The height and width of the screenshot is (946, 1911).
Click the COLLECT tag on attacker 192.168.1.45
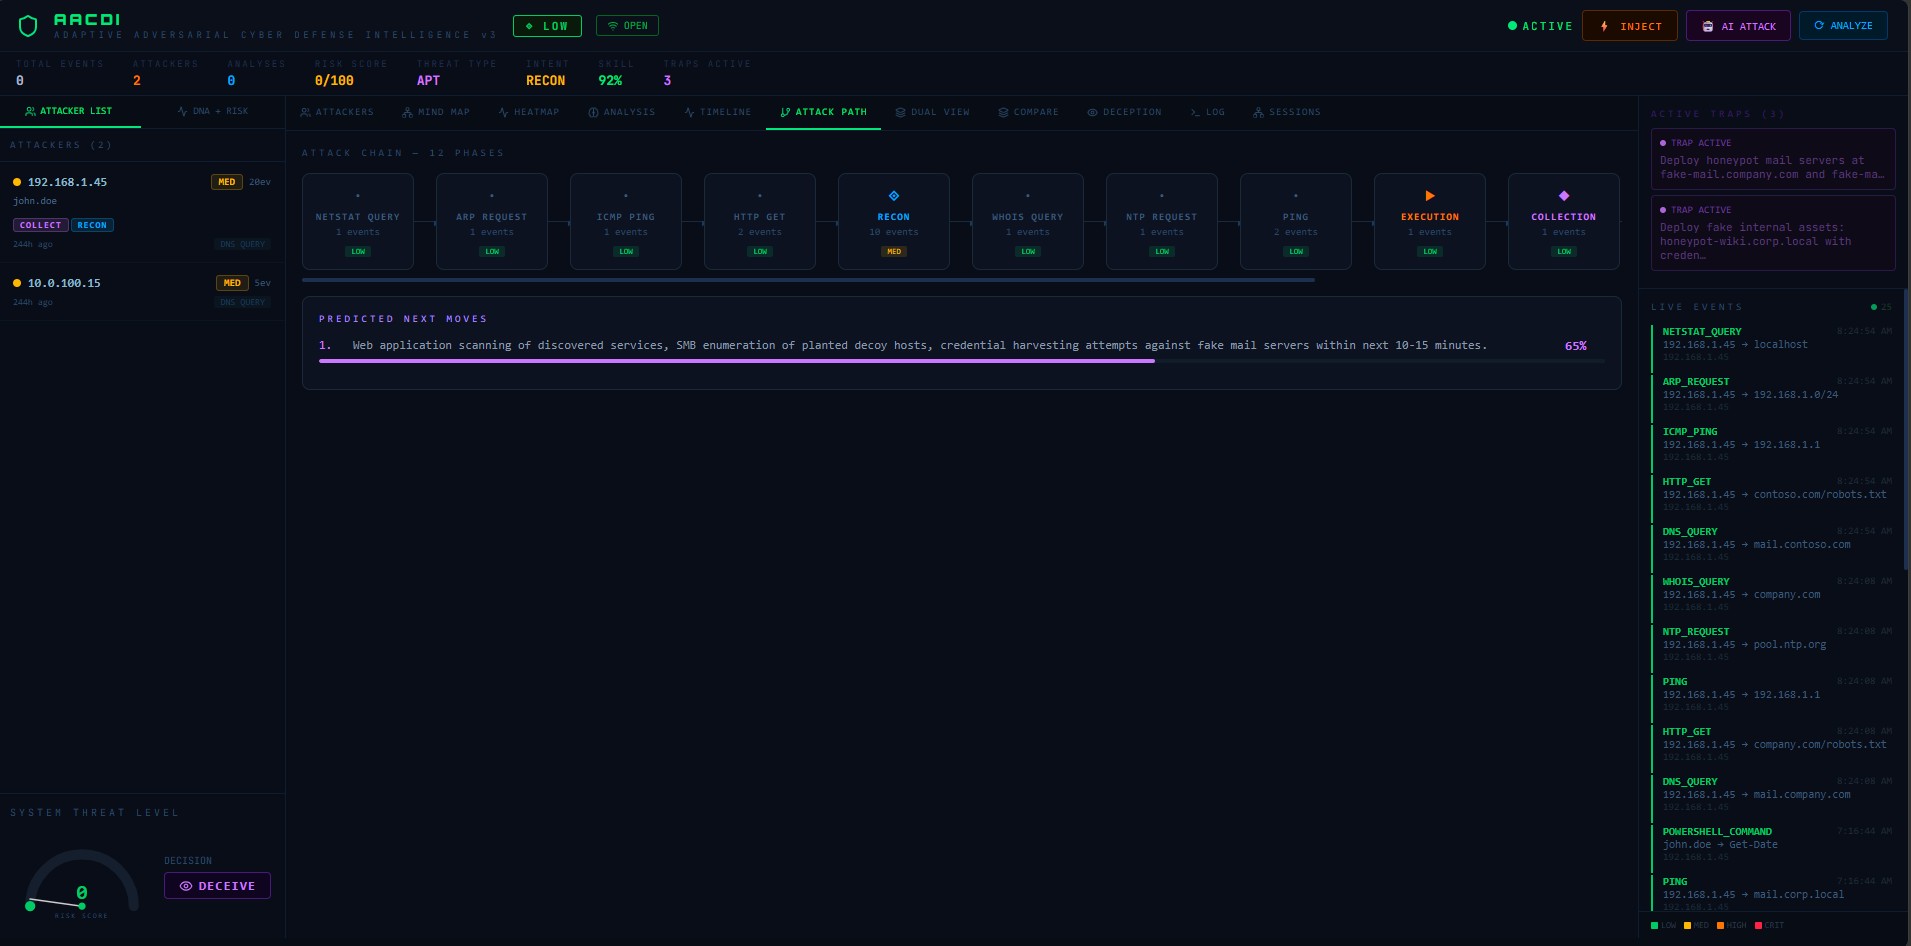[x=41, y=225]
